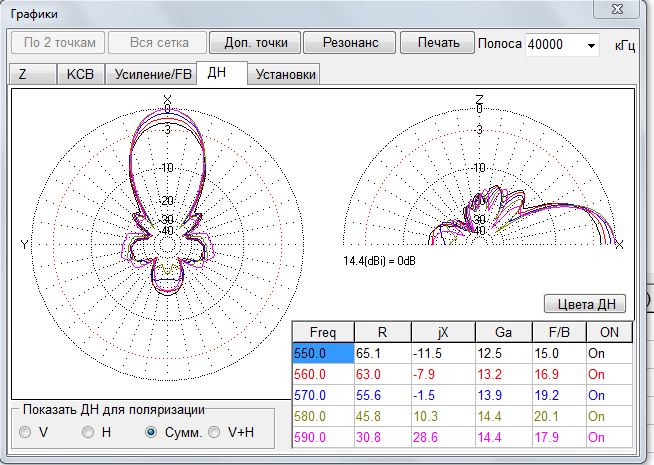654x465 pixels.
Task: Open the 'Установки' settings tab
Action: click(285, 75)
